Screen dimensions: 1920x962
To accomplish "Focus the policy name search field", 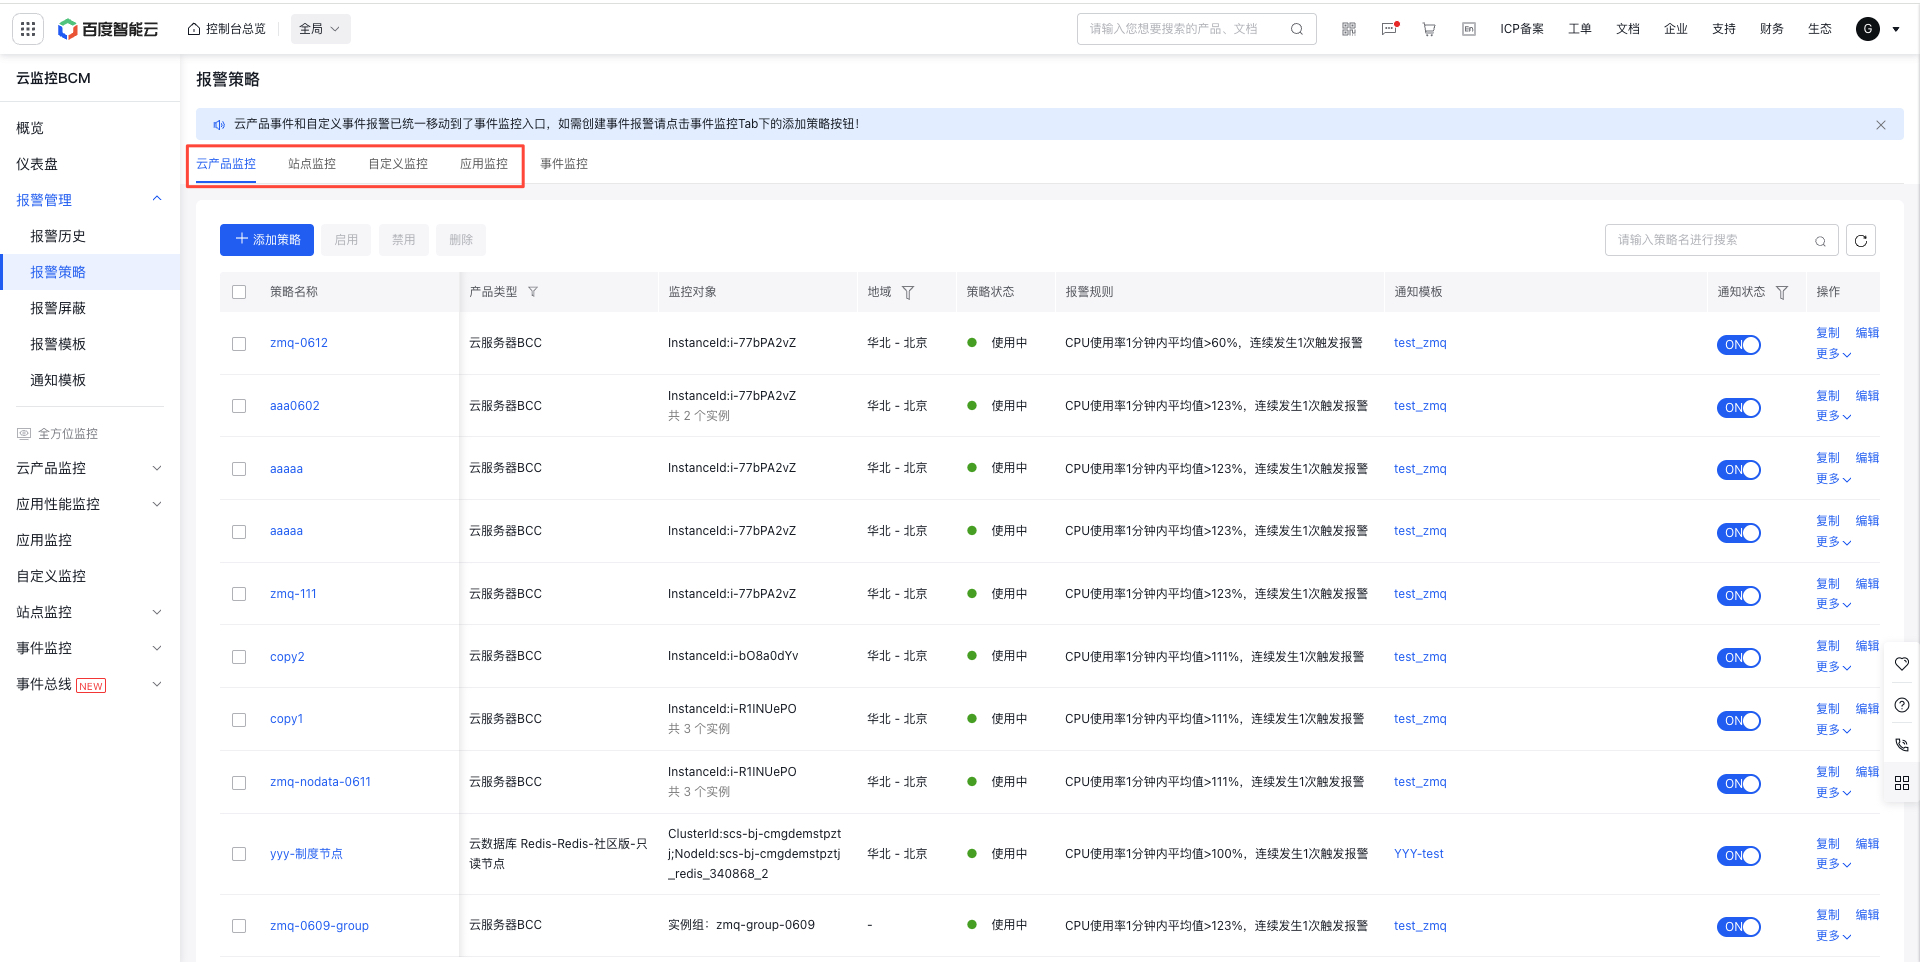I will pyautogui.click(x=1722, y=240).
